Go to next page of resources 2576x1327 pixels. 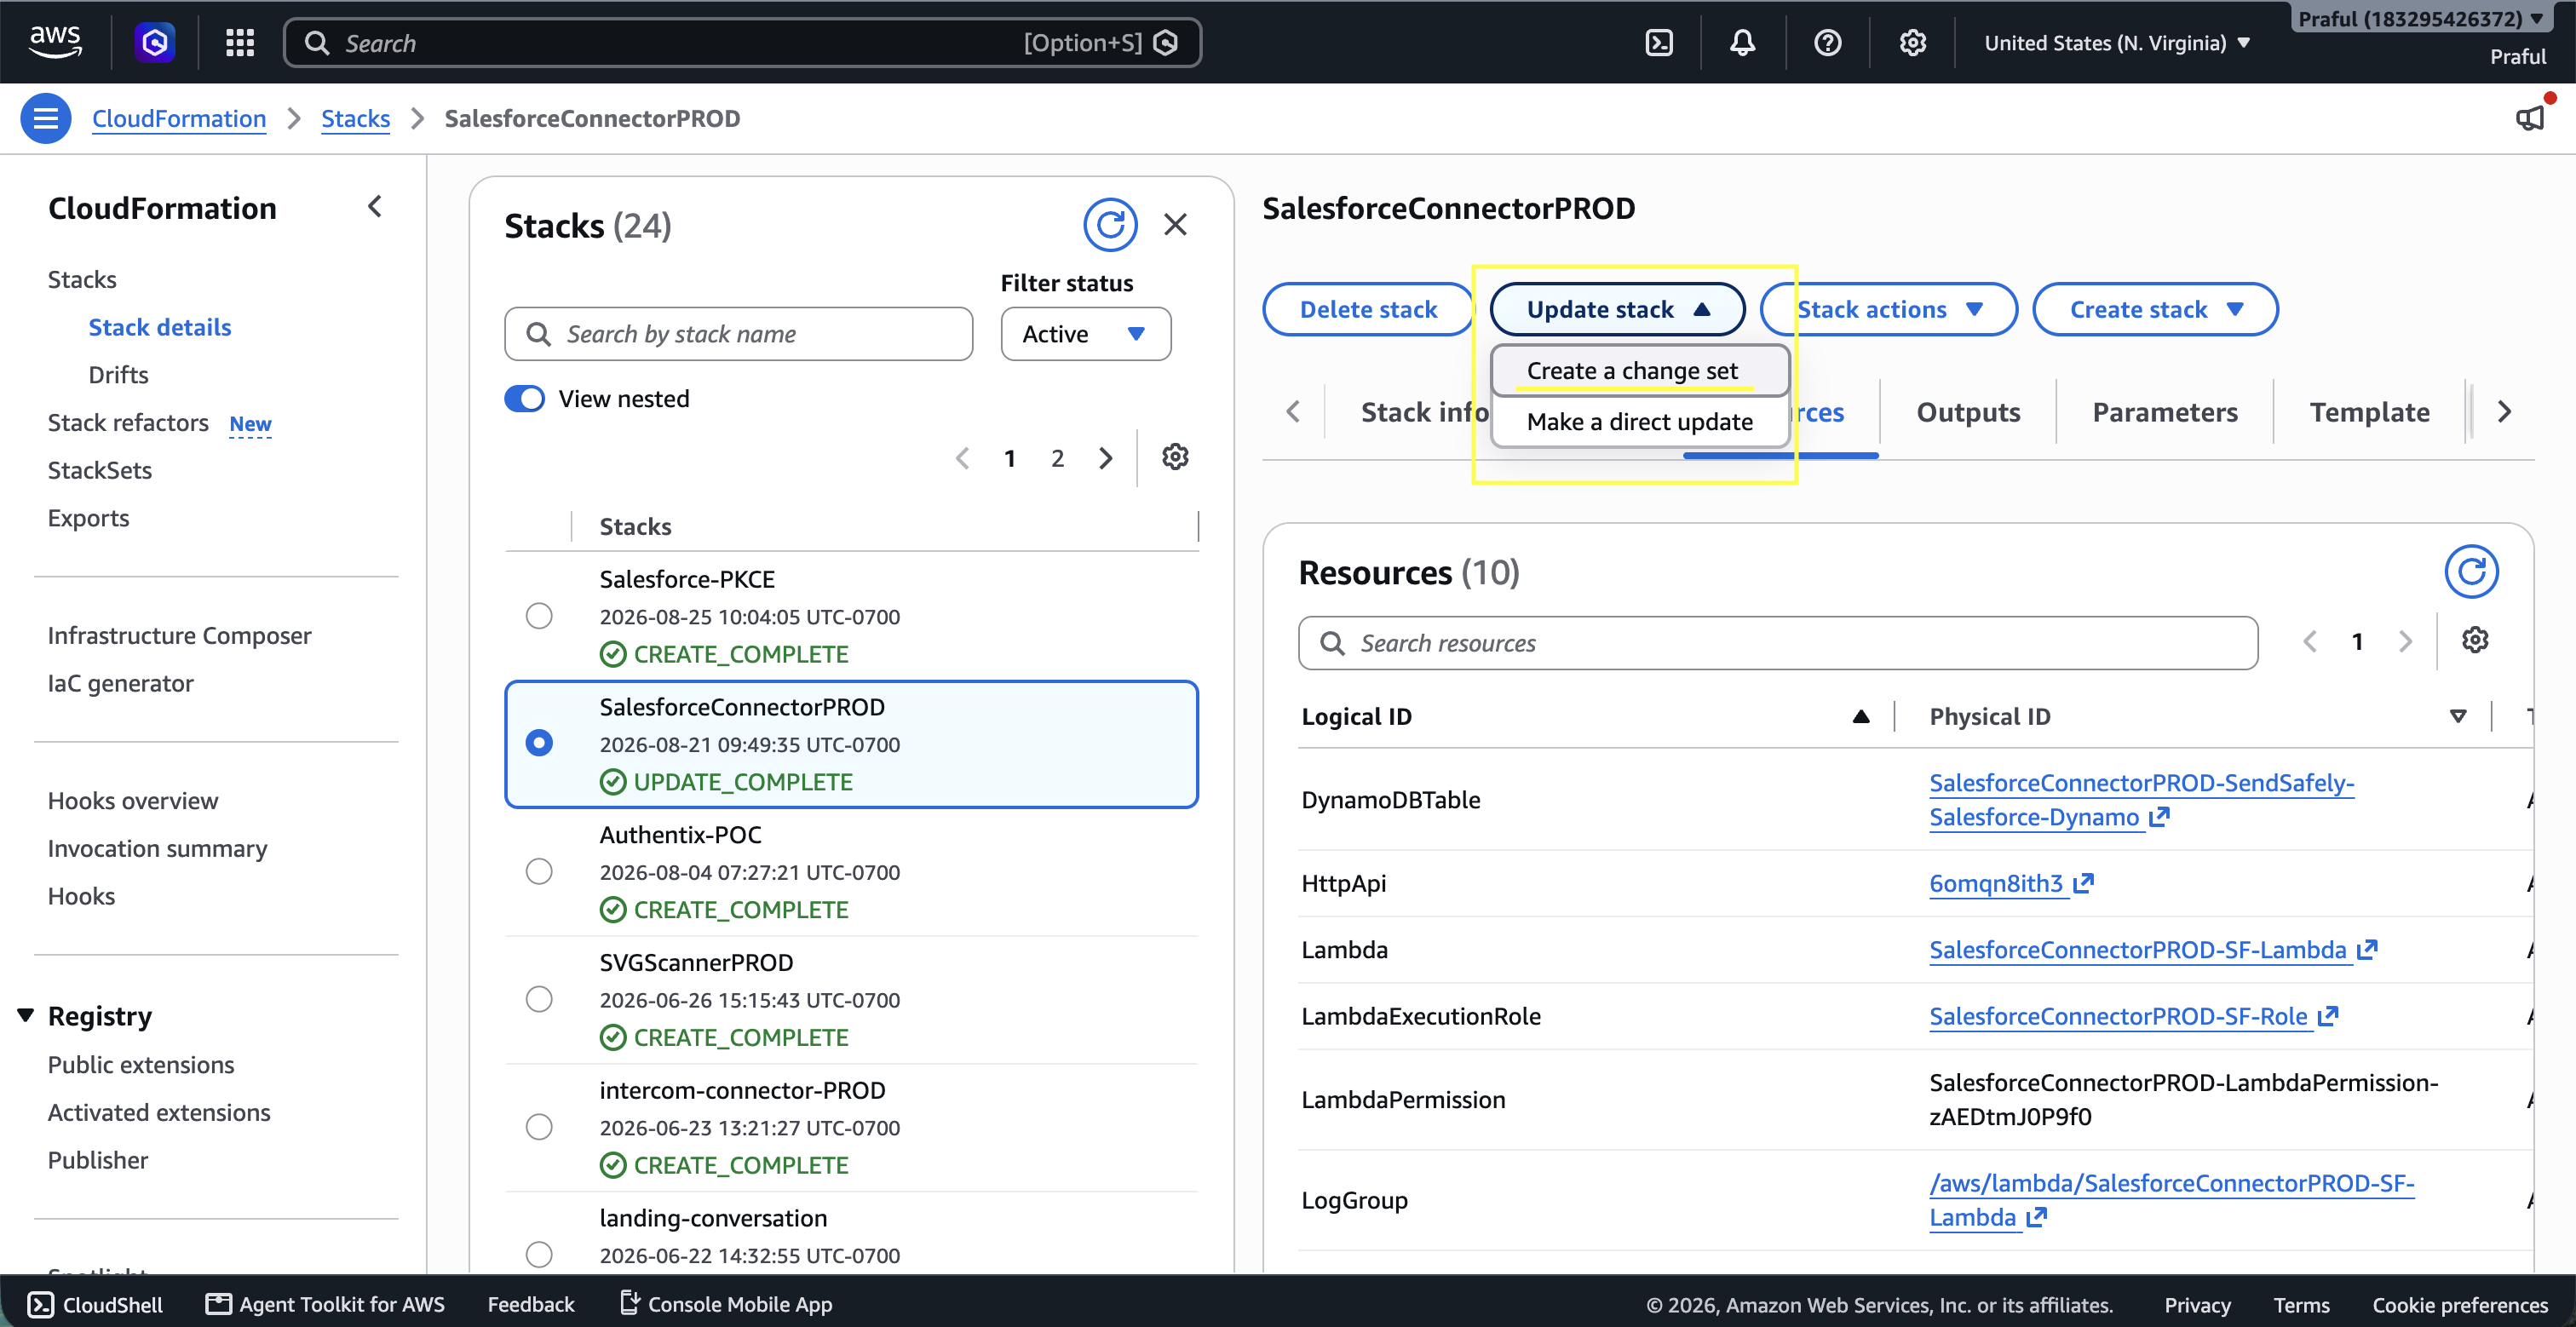tap(2405, 641)
